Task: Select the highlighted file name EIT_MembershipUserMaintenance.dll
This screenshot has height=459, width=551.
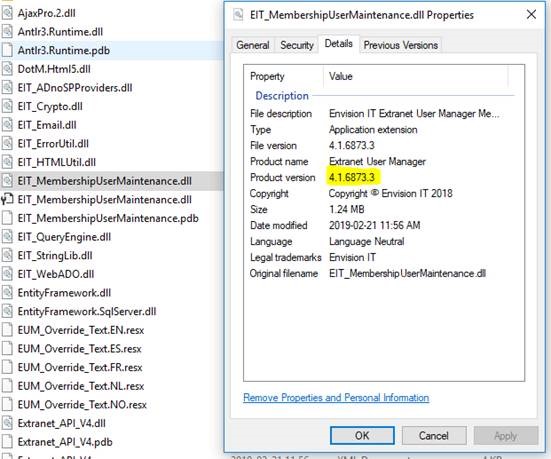Action: (104, 181)
